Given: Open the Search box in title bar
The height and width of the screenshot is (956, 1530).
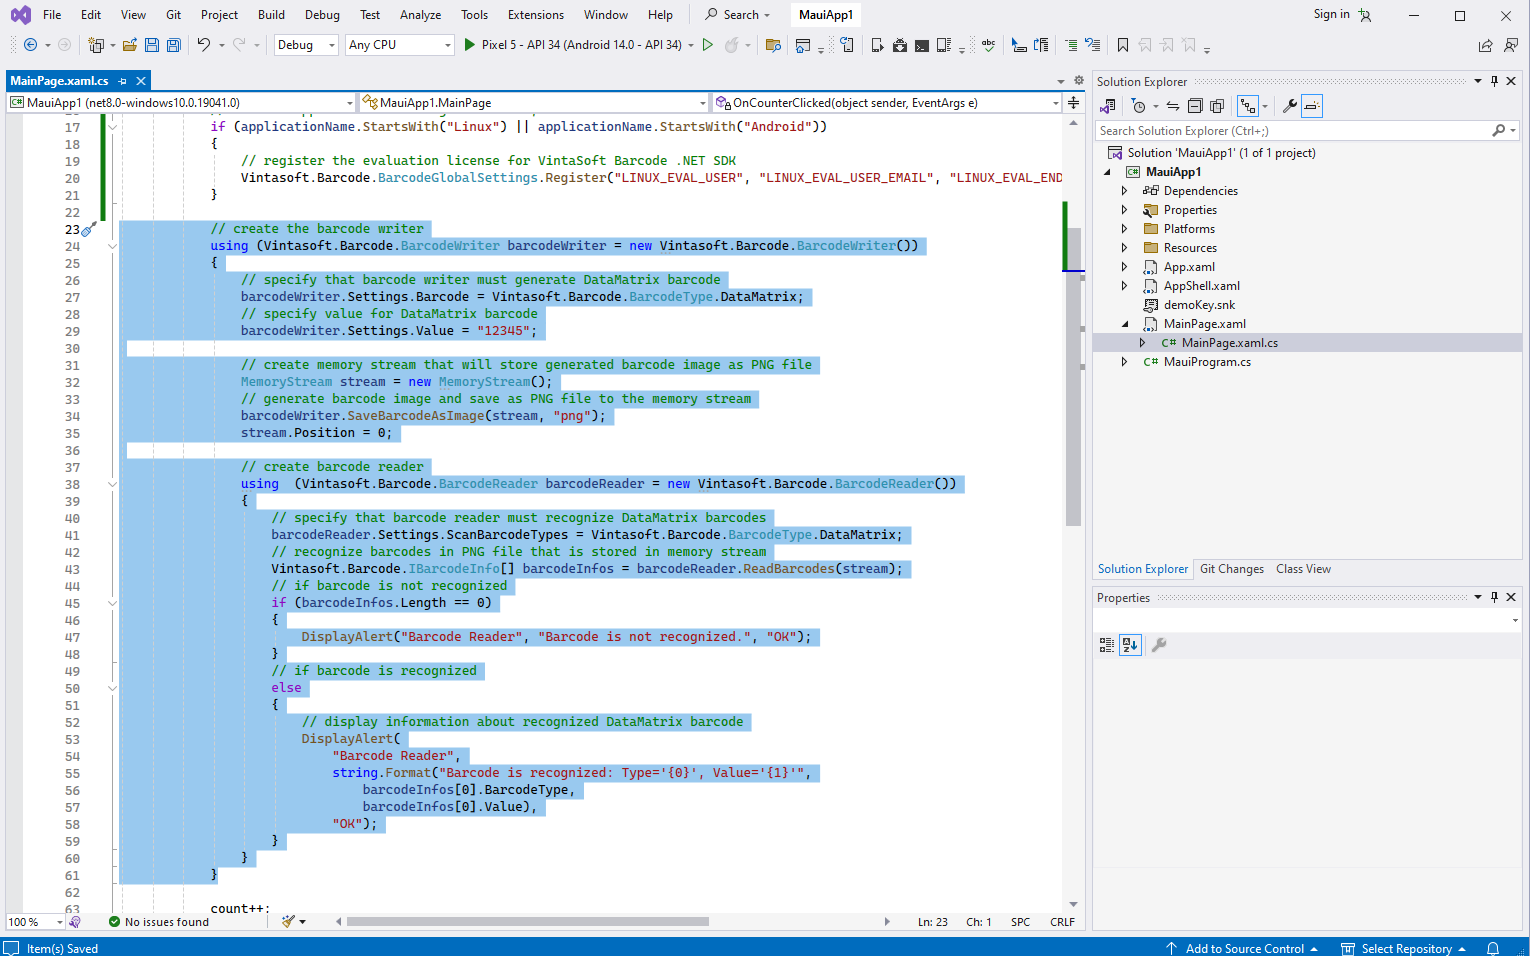Looking at the screenshot, I should tap(739, 15).
